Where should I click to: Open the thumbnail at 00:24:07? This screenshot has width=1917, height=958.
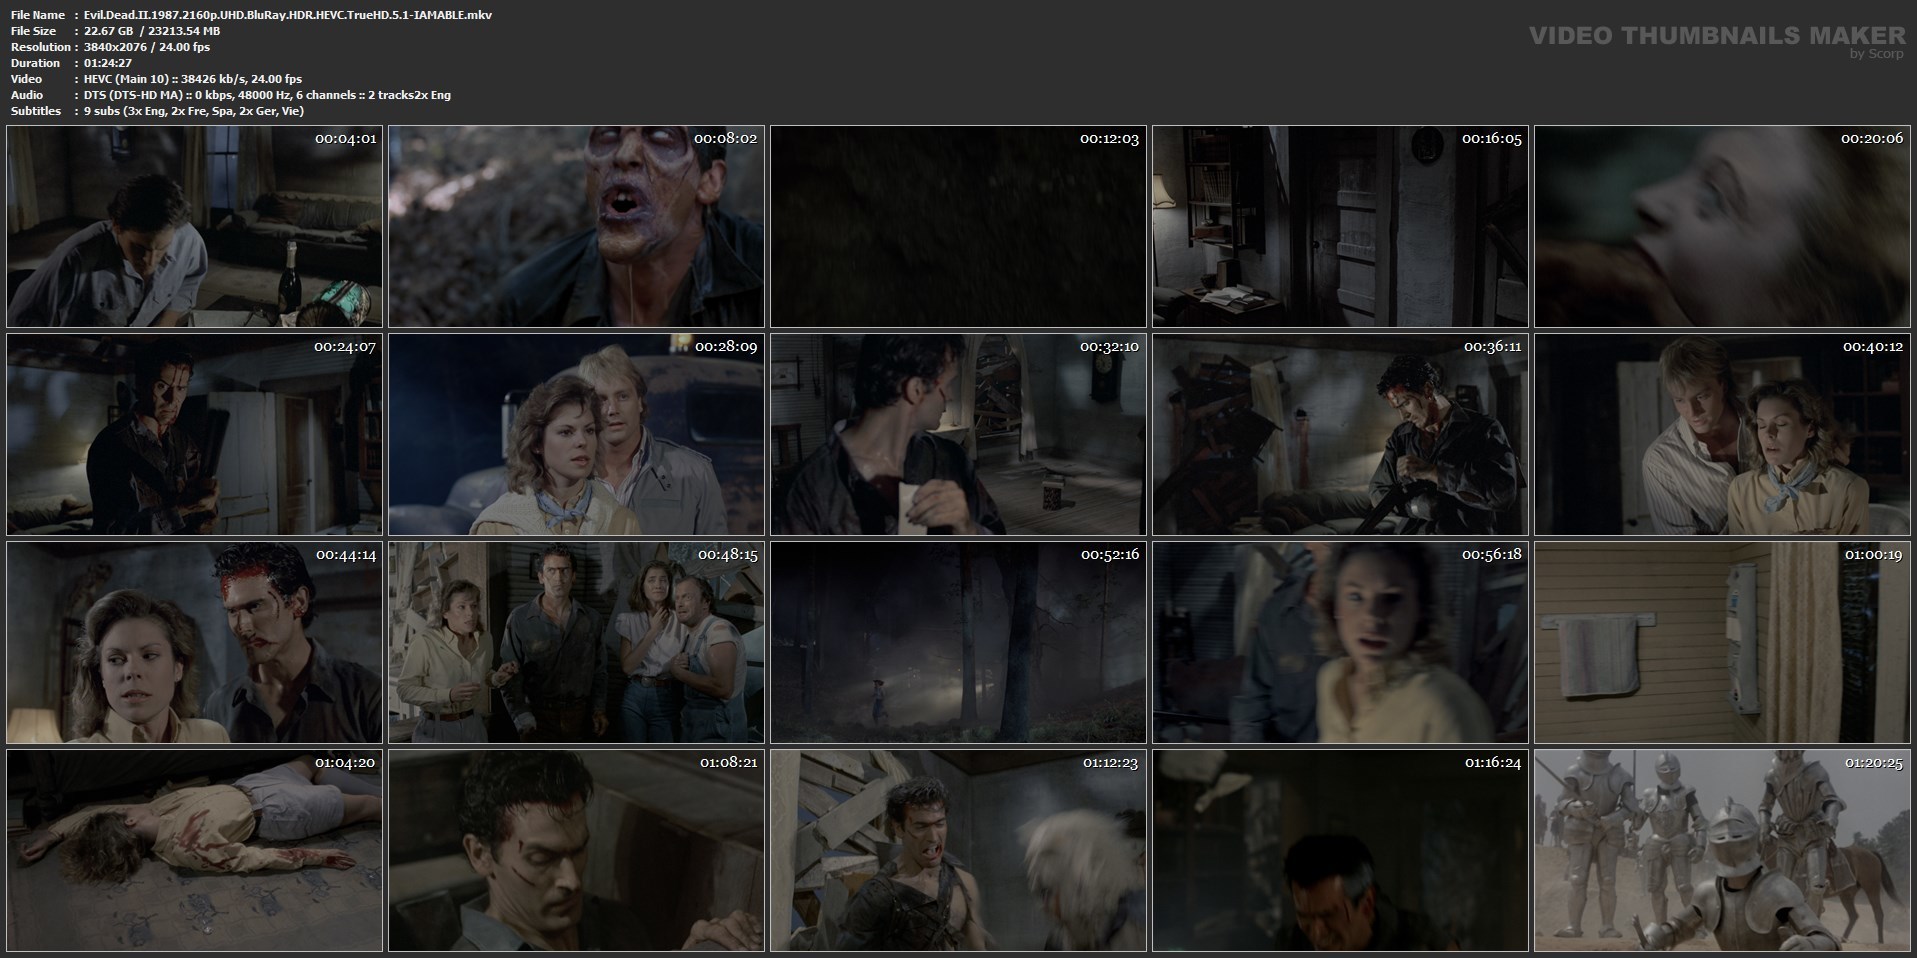pos(194,435)
